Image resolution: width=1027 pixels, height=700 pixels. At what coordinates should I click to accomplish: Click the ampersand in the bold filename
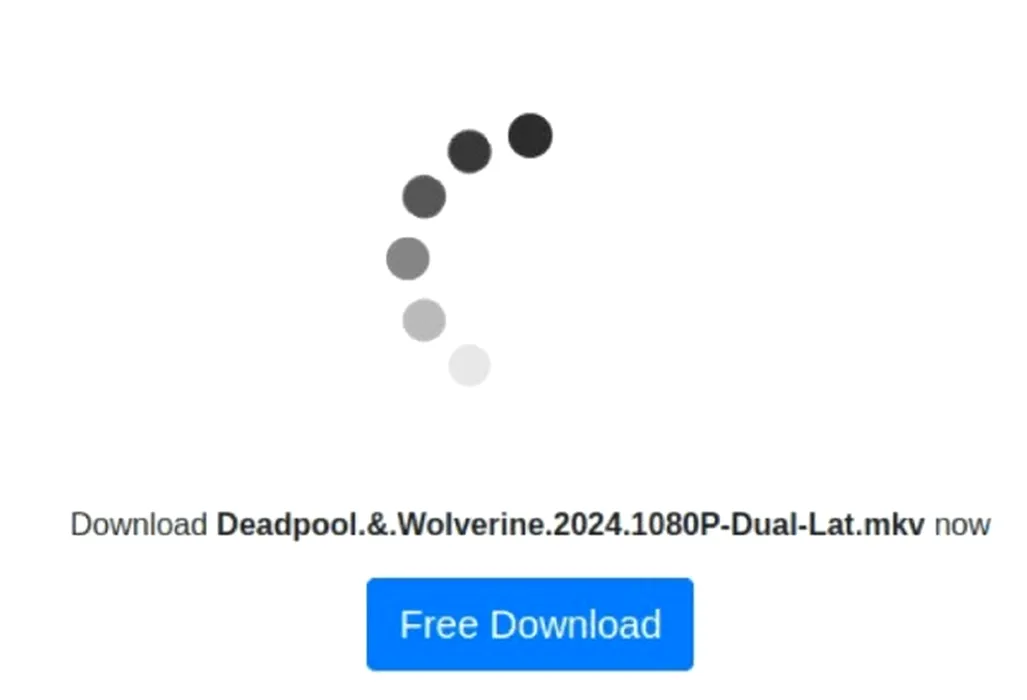pyautogui.click(x=377, y=525)
